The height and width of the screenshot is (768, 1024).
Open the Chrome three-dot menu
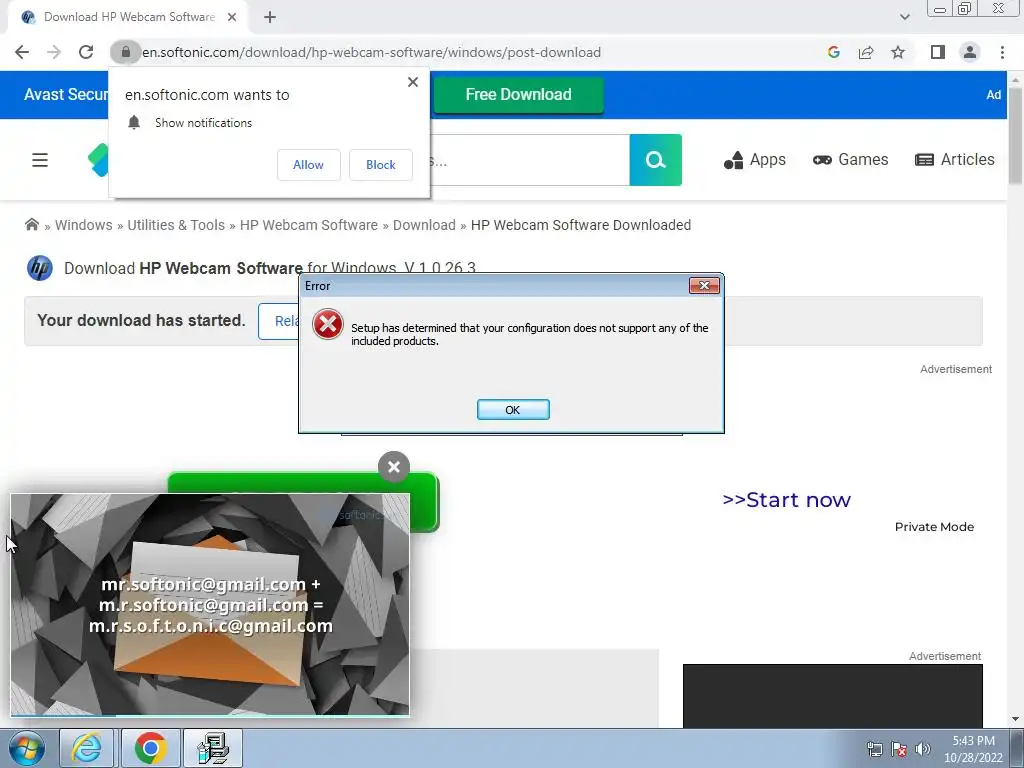point(1002,52)
